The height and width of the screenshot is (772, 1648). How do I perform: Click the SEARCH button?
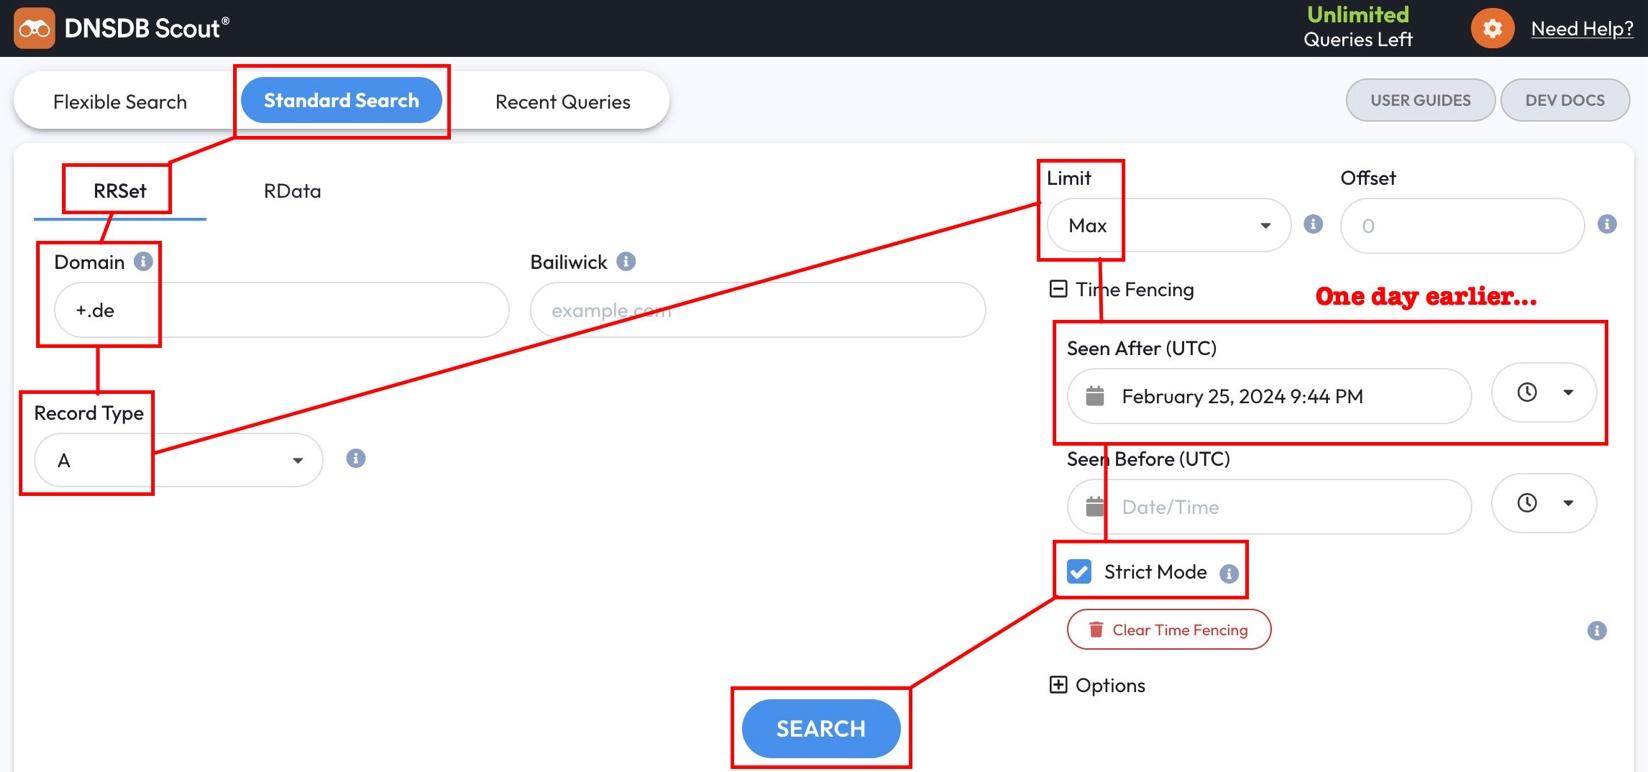(x=820, y=729)
